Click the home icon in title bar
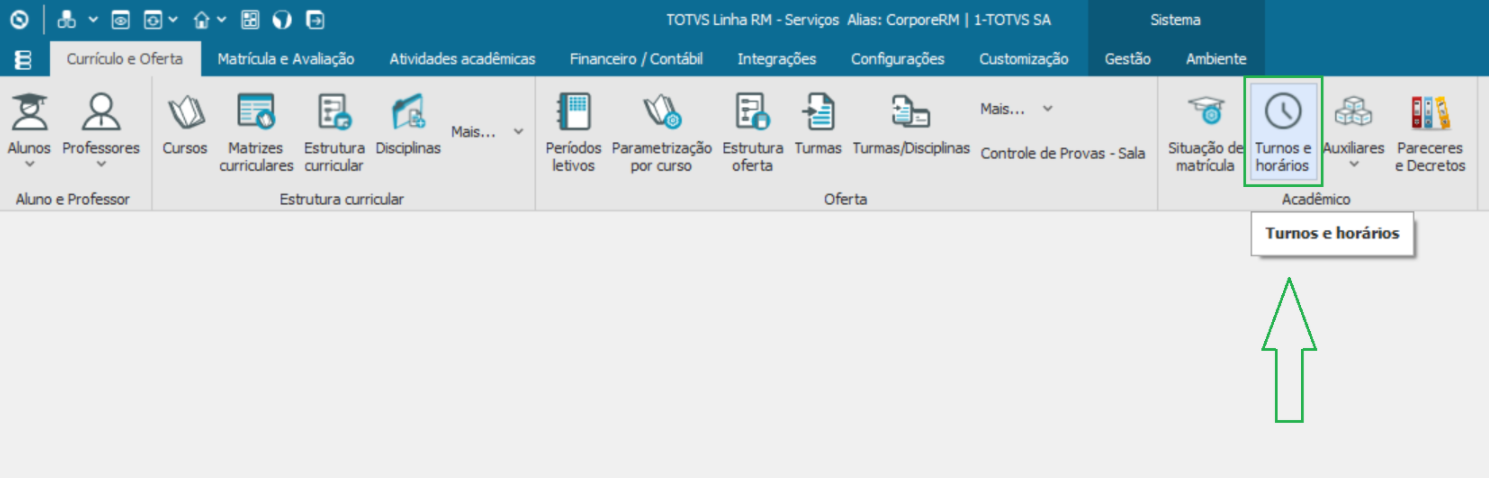 pos(202,19)
